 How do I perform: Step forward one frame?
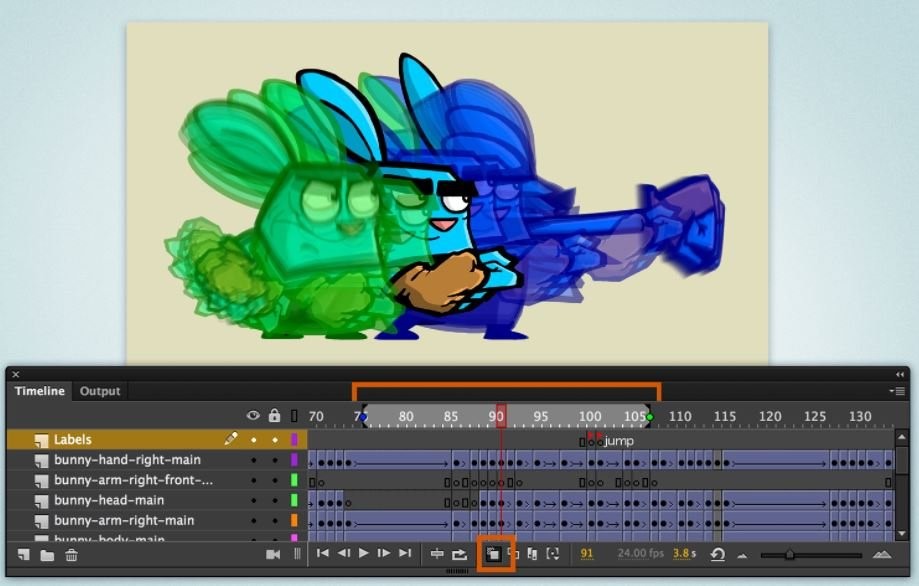coord(384,553)
